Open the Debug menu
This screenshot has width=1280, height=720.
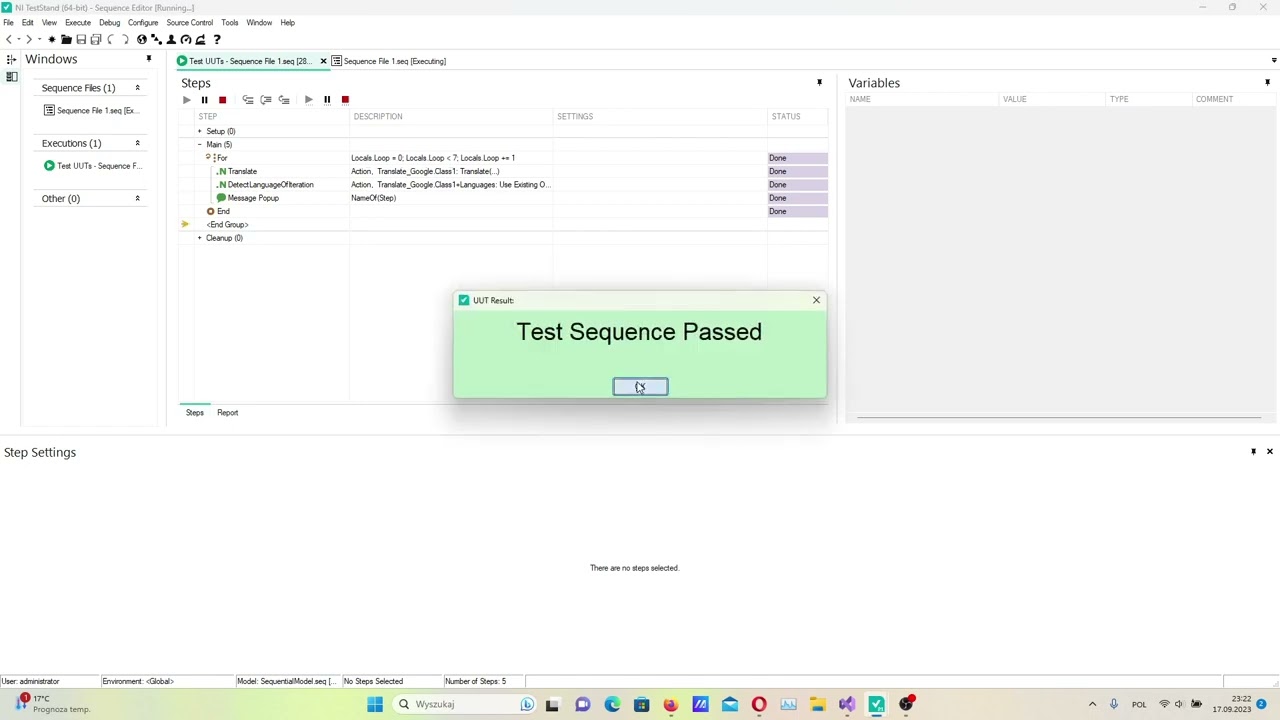[x=109, y=22]
